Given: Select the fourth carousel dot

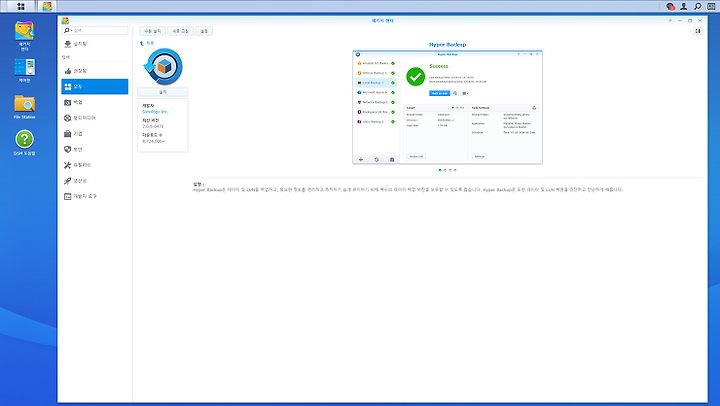Looking at the screenshot, I should [x=455, y=170].
